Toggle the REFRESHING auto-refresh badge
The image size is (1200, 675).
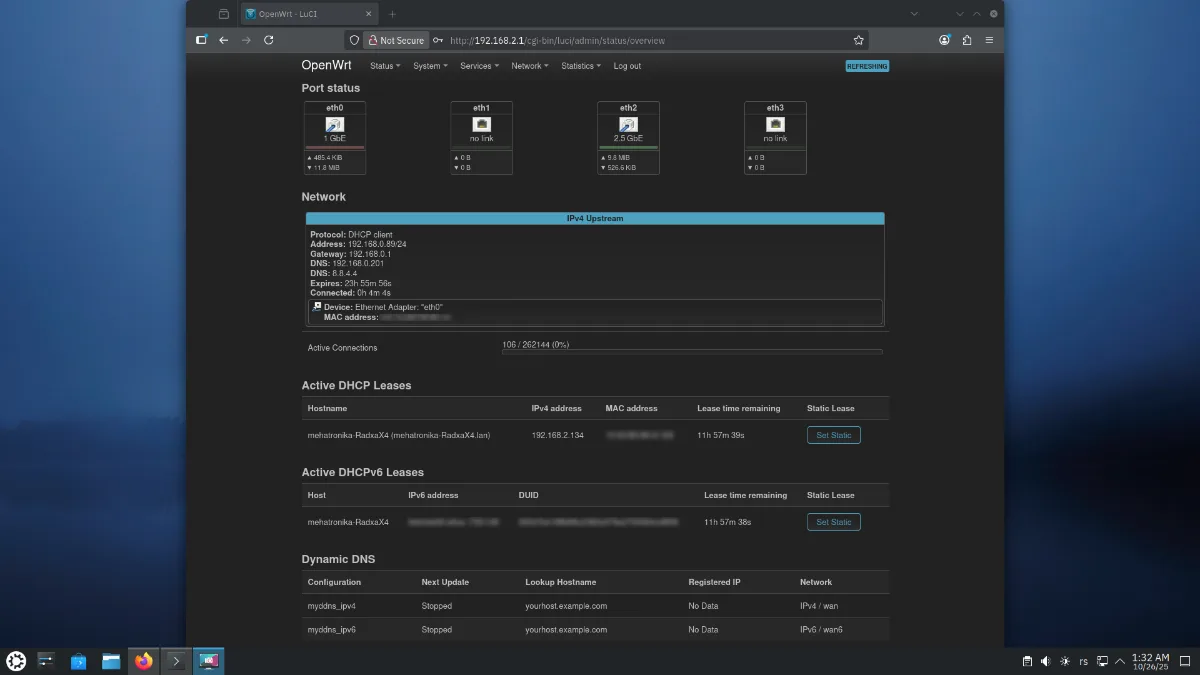tap(866, 66)
